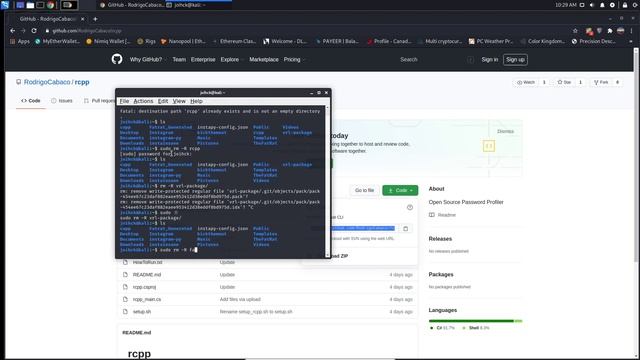Open the Chrome profile avatar
Image resolution: width=640 pixels, height=360 pixels.
620,31
